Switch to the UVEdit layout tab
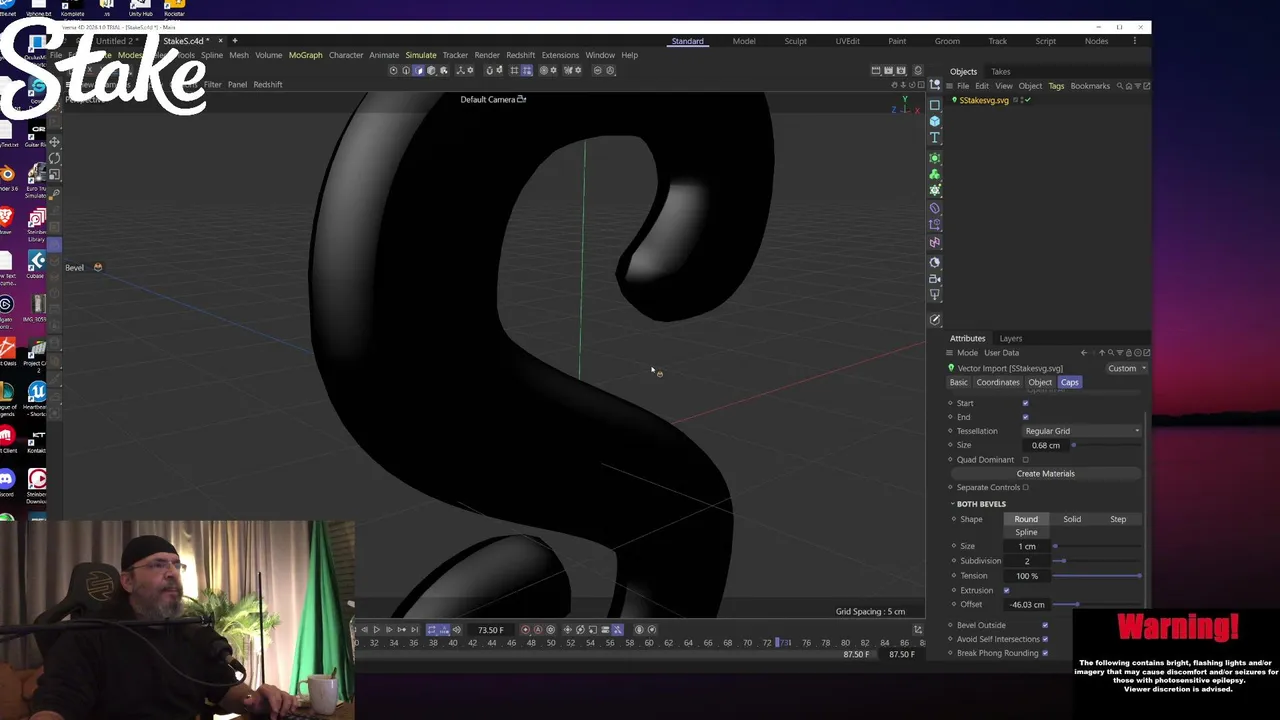This screenshot has width=1280, height=720. tap(847, 41)
